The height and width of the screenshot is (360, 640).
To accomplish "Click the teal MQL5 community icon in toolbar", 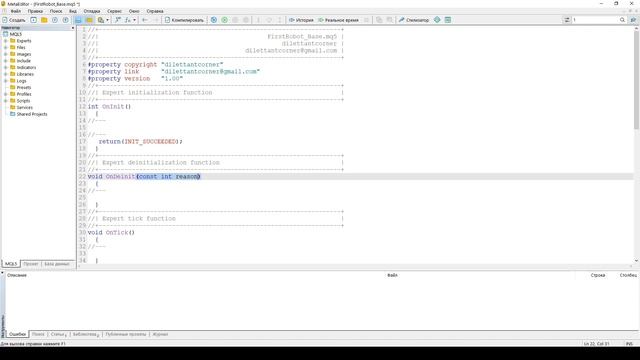I will click(x=437, y=20).
